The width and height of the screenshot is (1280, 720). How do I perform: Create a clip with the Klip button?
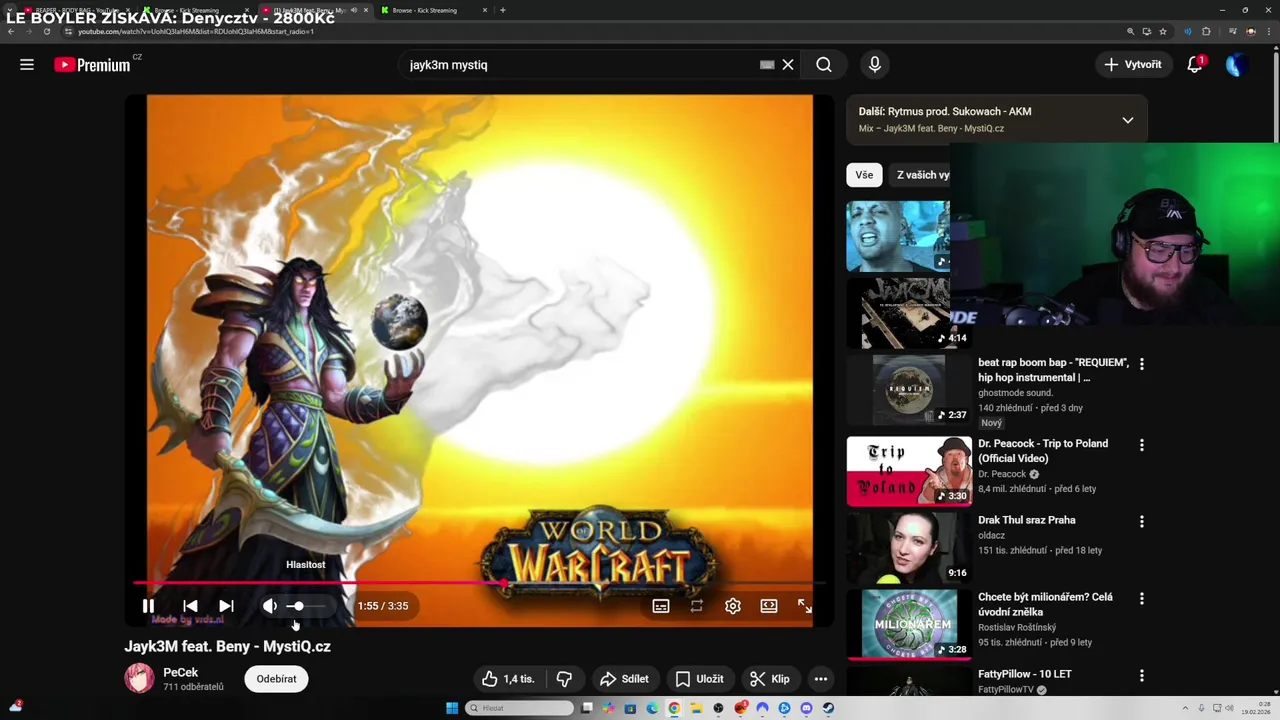(x=770, y=679)
